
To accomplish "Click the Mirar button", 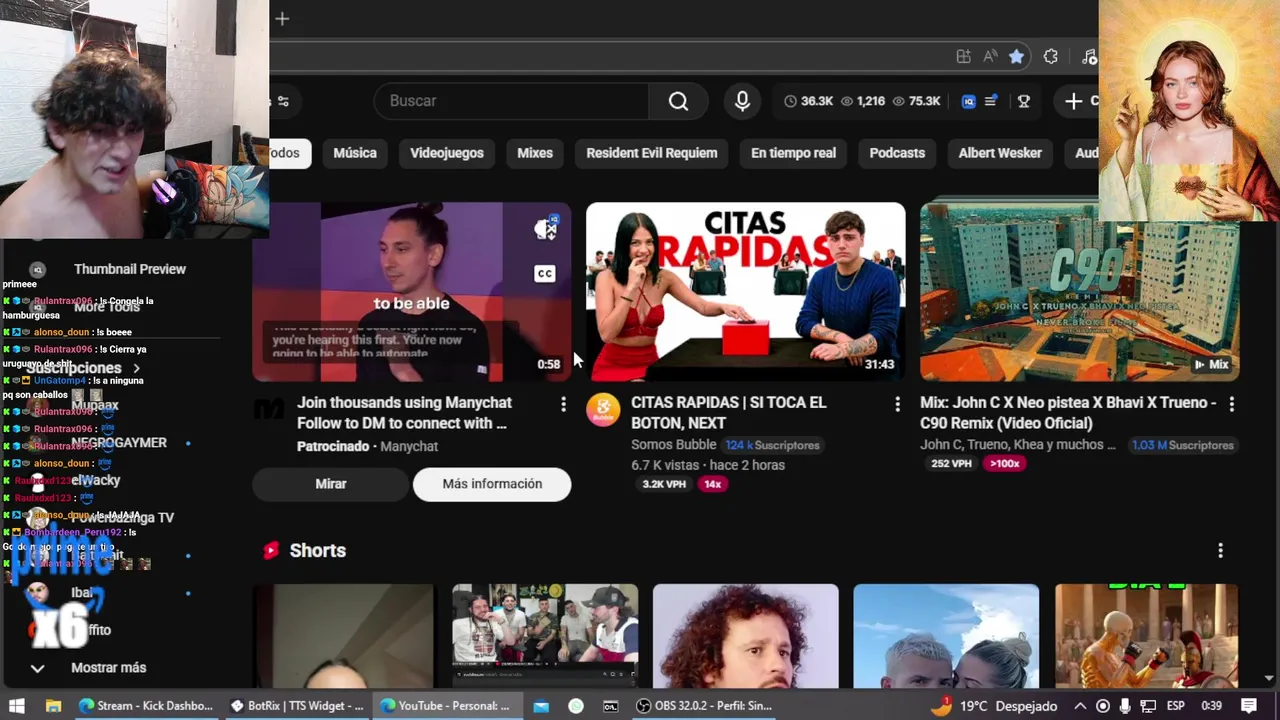I will pyautogui.click(x=331, y=484).
